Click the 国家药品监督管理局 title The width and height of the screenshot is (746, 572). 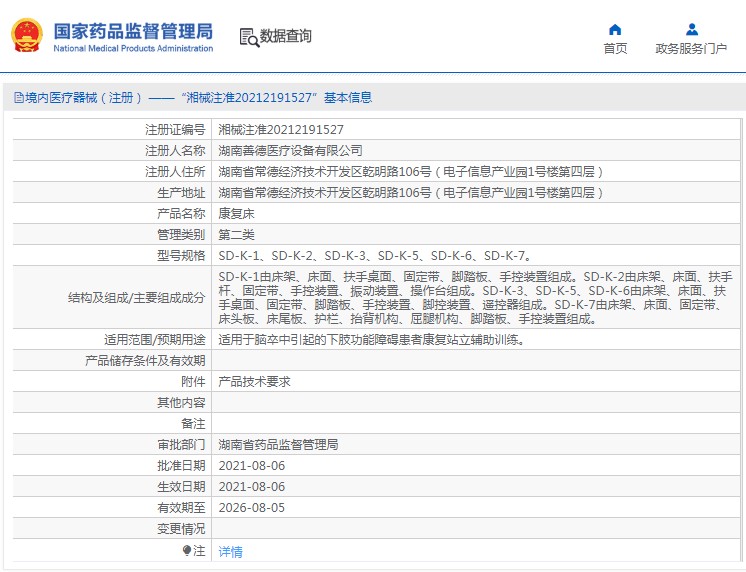133,31
